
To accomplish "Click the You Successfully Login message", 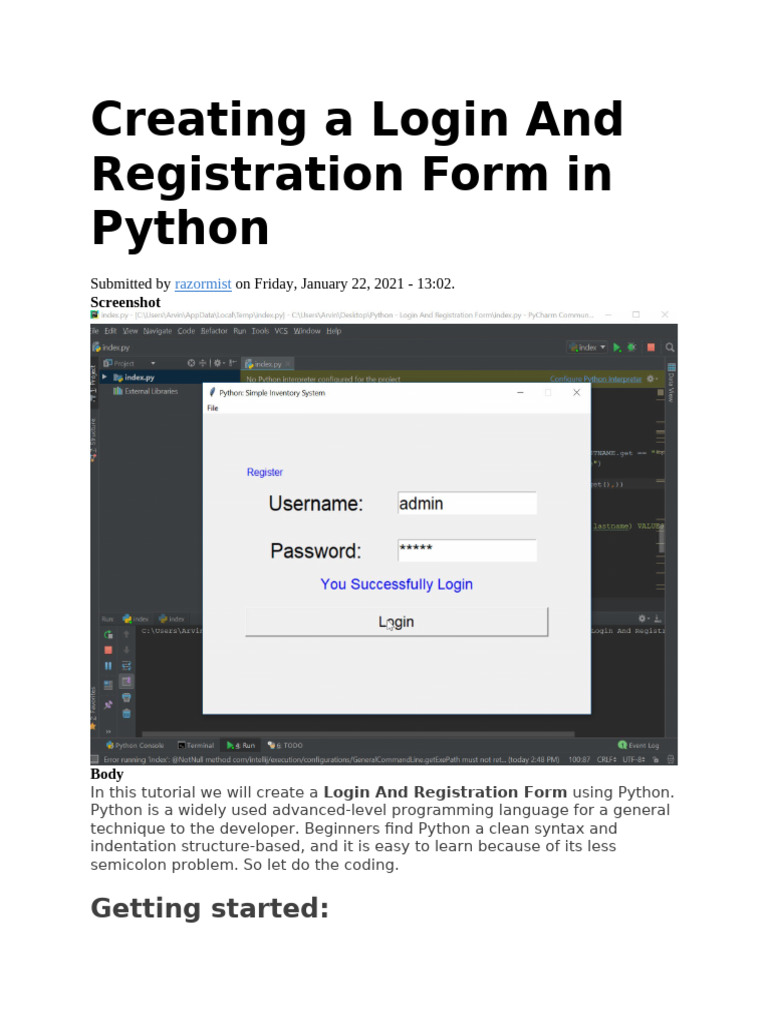I will (x=396, y=584).
